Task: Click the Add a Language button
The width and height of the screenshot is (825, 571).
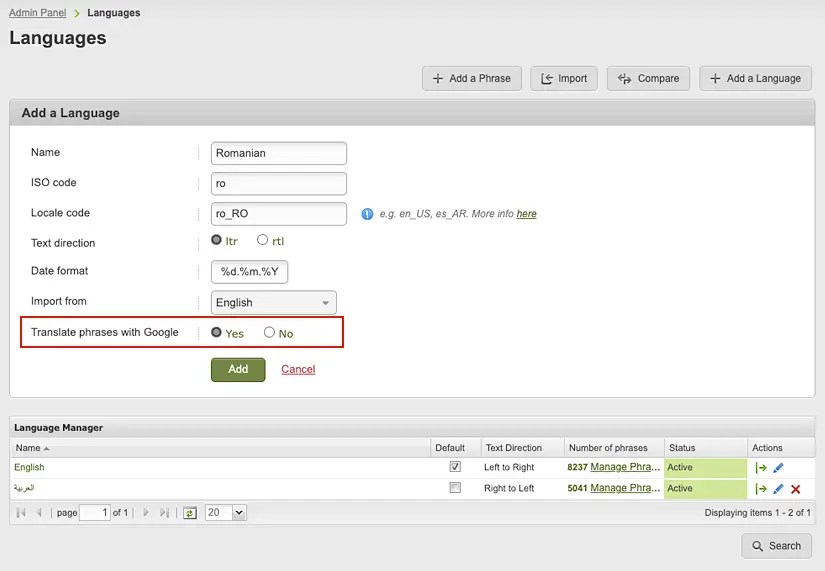Action: 755,78
